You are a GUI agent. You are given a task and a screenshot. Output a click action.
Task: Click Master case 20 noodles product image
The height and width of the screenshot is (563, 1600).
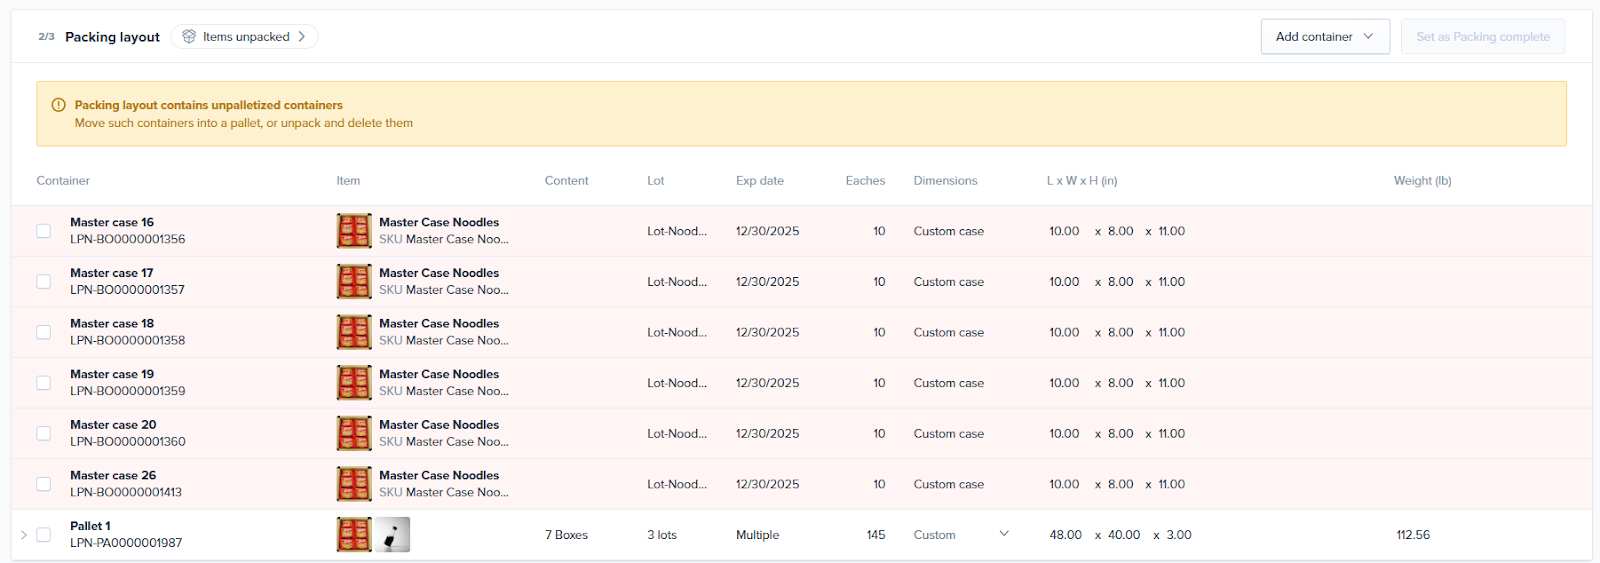click(354, 434)
